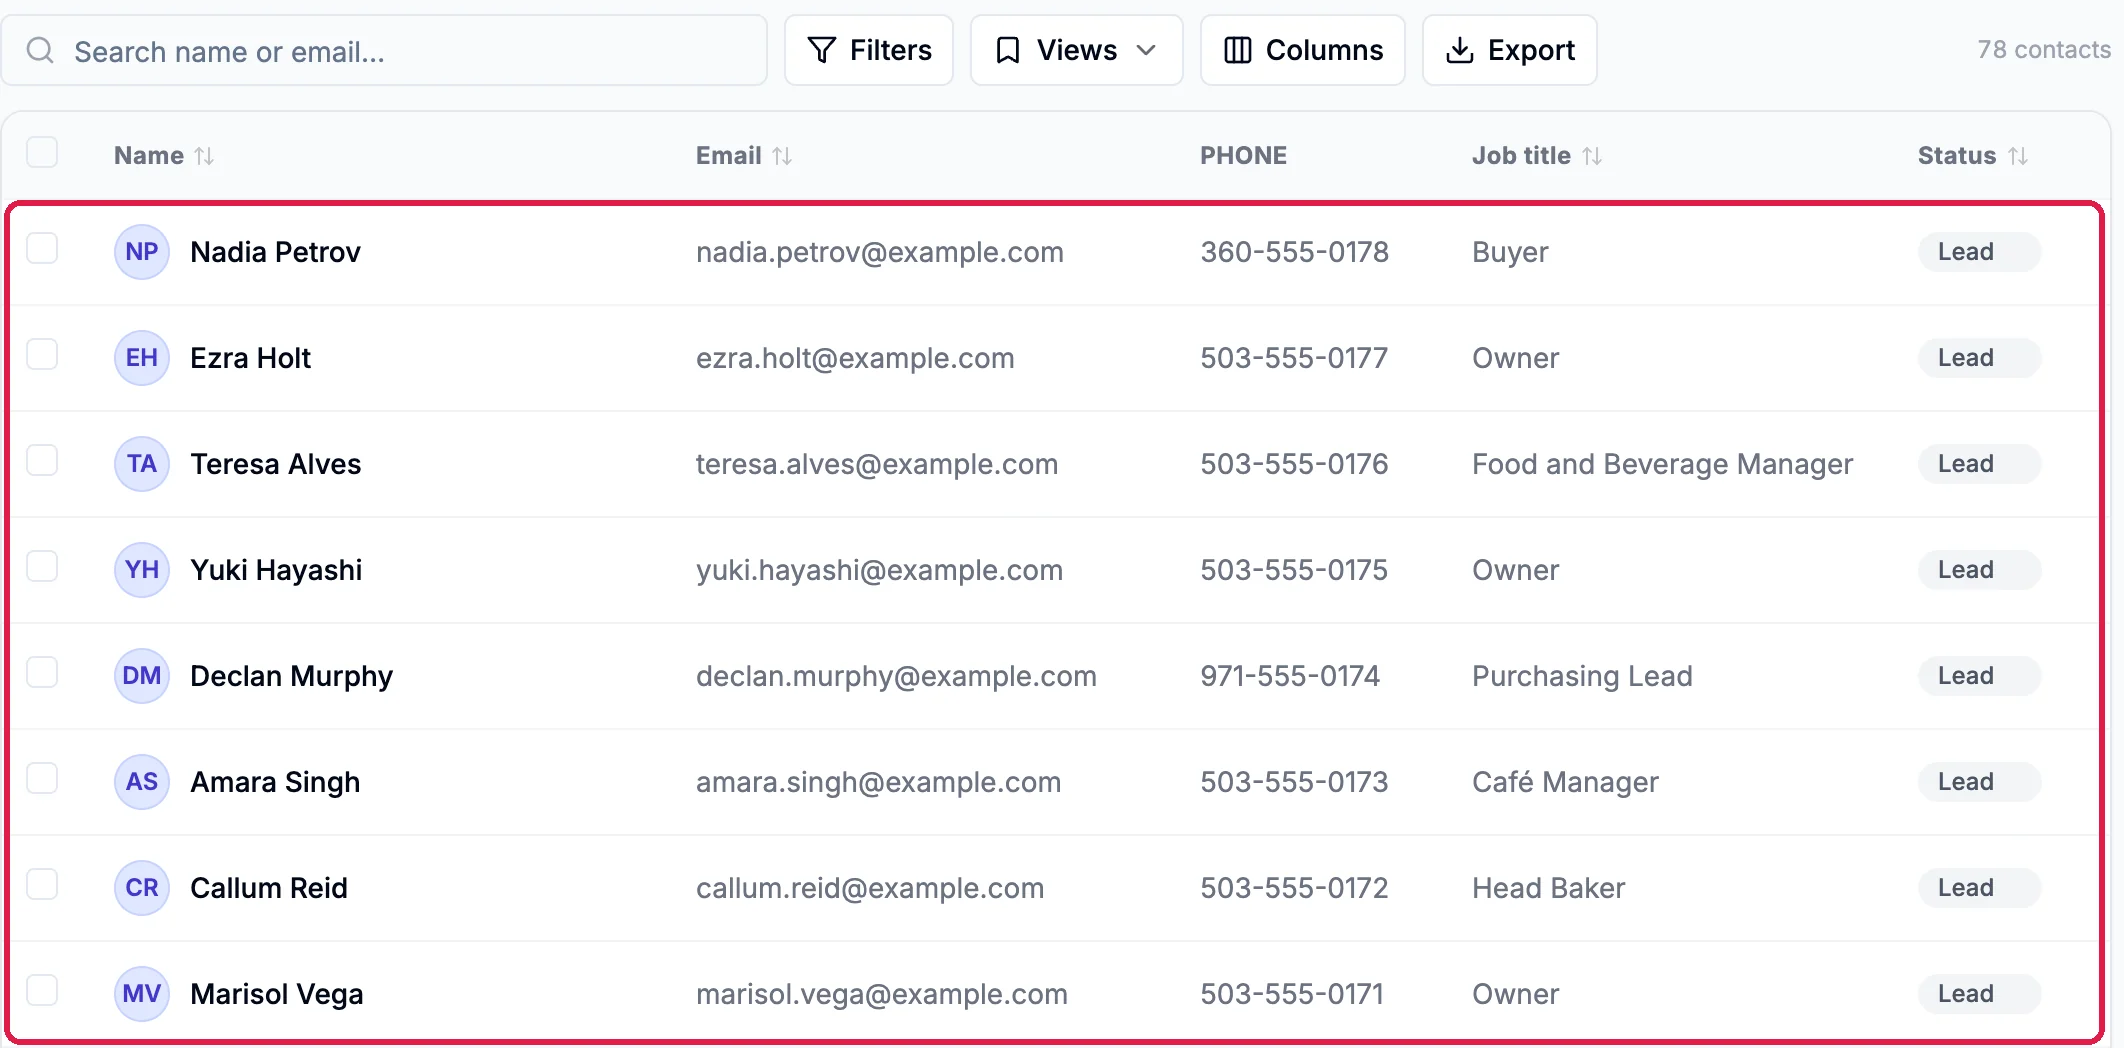The image size is (2124, 1048).
Task: Click the Job title column header
Action: pyautogui.click(x=1521, y=156)
